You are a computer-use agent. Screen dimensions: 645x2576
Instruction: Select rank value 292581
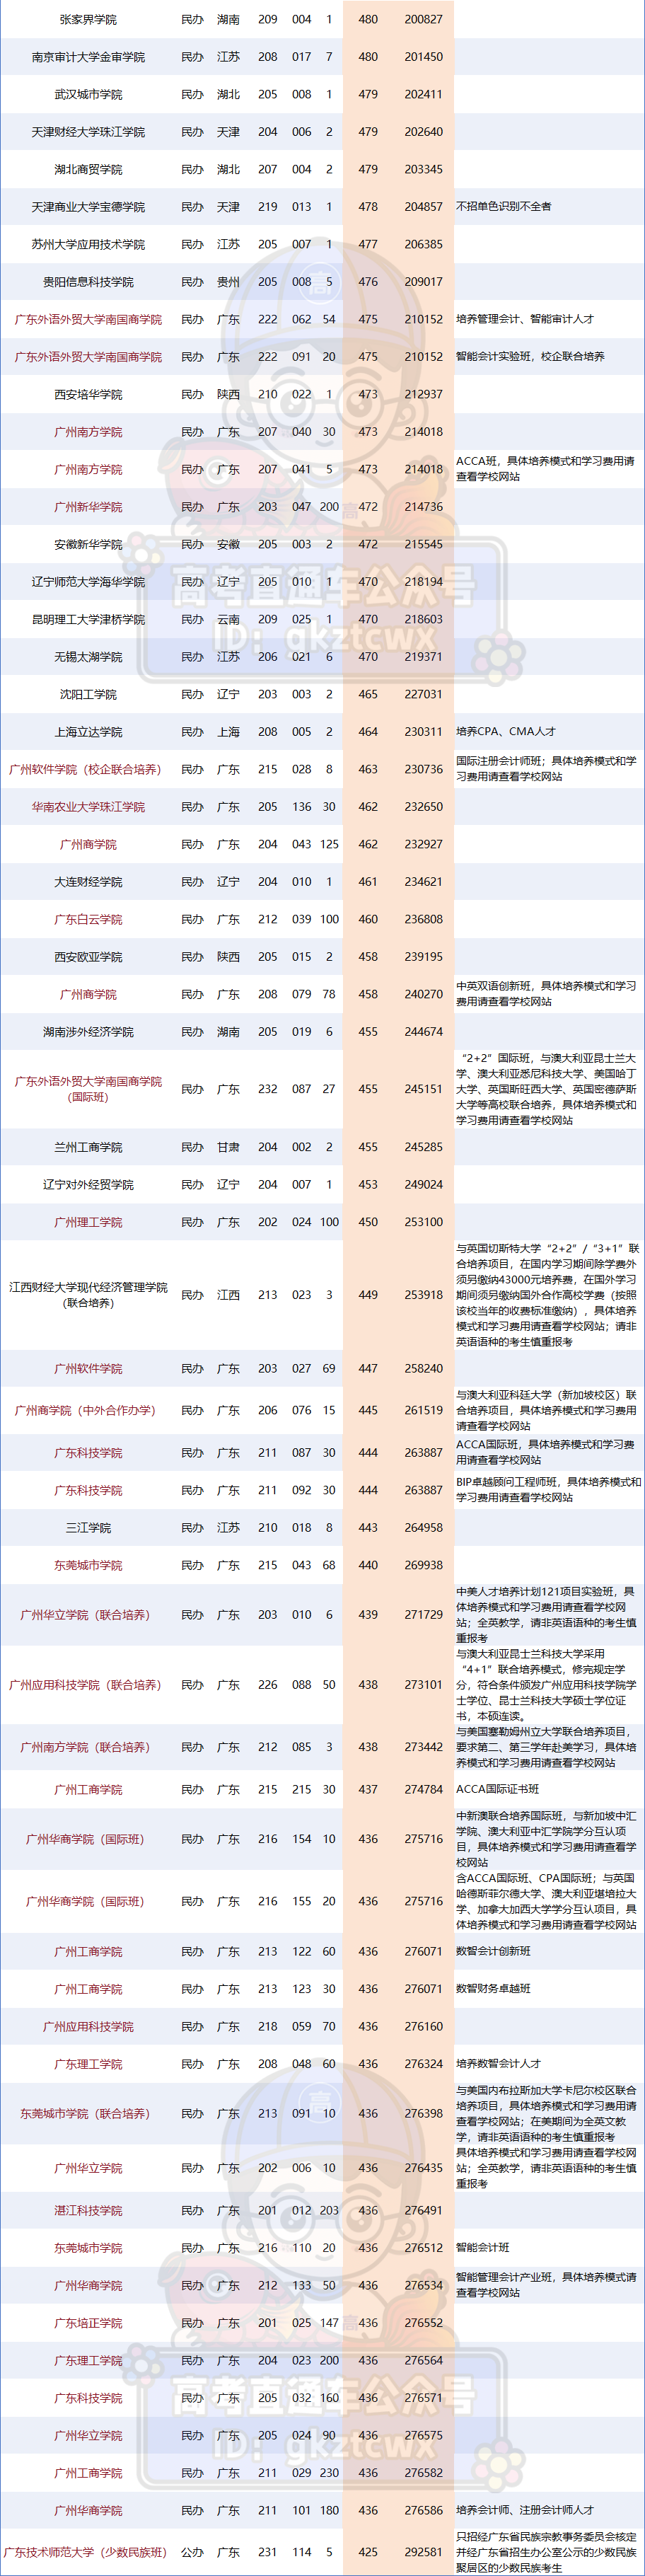click(423, 2552)
